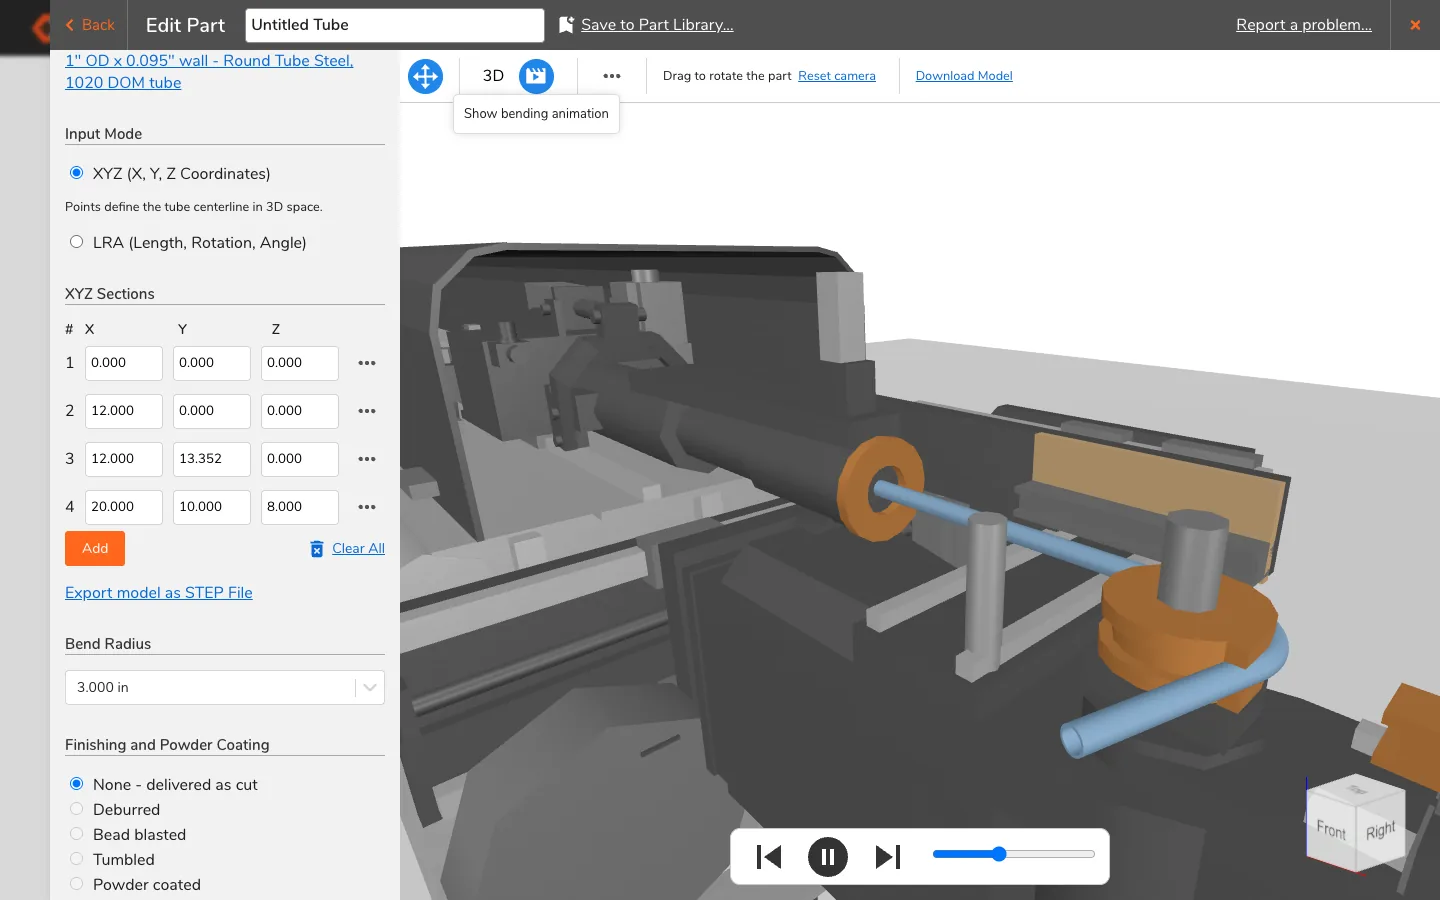The image size is (1440, 900).
Task: Open row 2 options ellipsis
Action: tap(367, 411)
